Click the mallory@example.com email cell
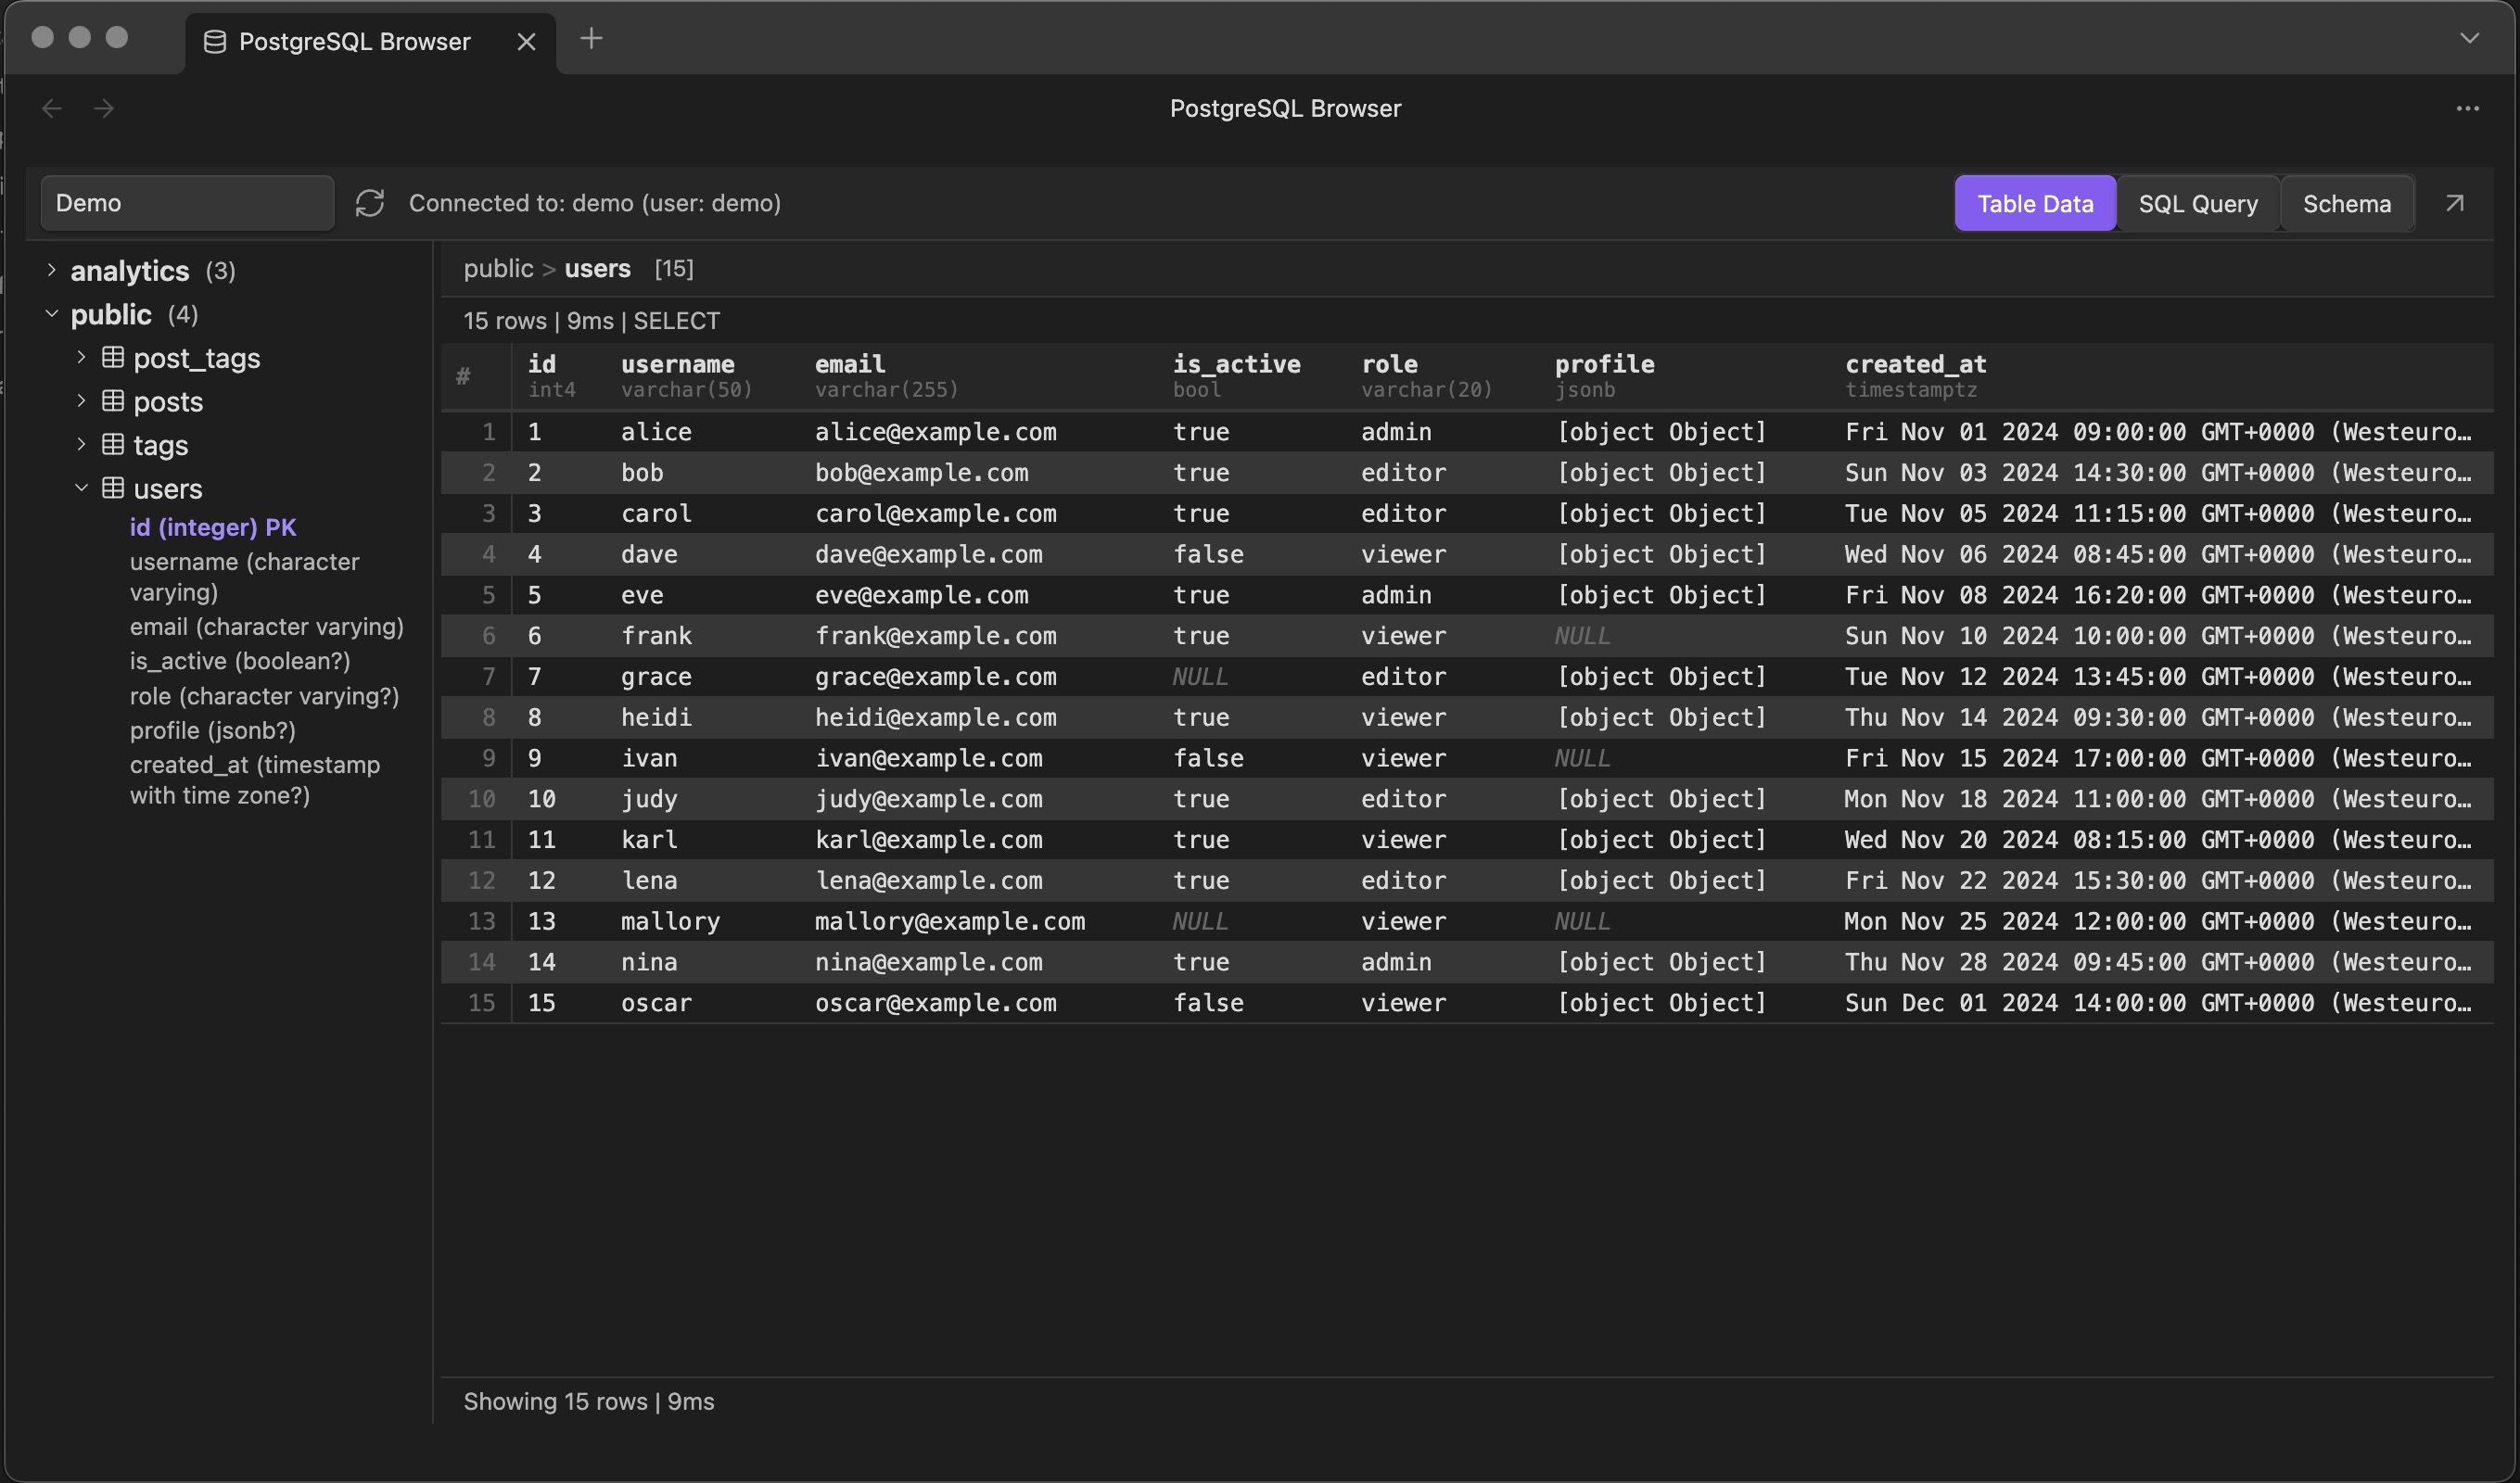 click(x=949, y=921)
